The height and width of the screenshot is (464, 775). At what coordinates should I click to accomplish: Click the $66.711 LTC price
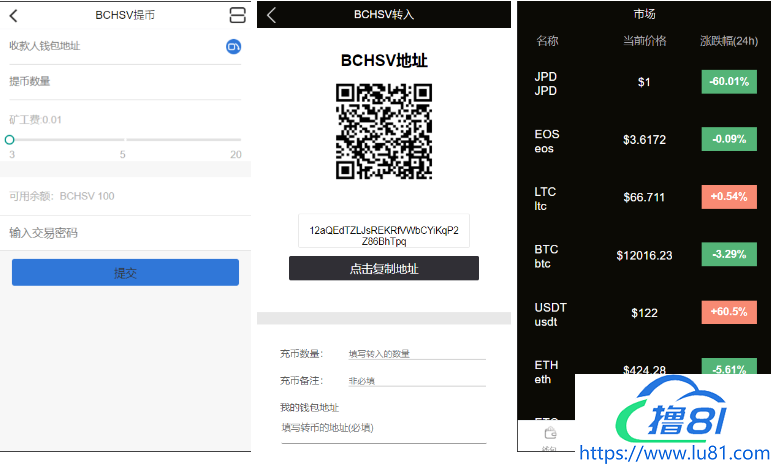pyautogui.click(x=644, y=198)
